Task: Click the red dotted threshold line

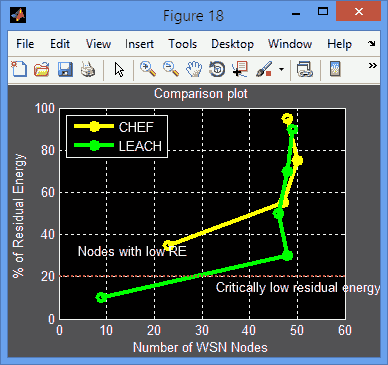Action: click(202, 276)
